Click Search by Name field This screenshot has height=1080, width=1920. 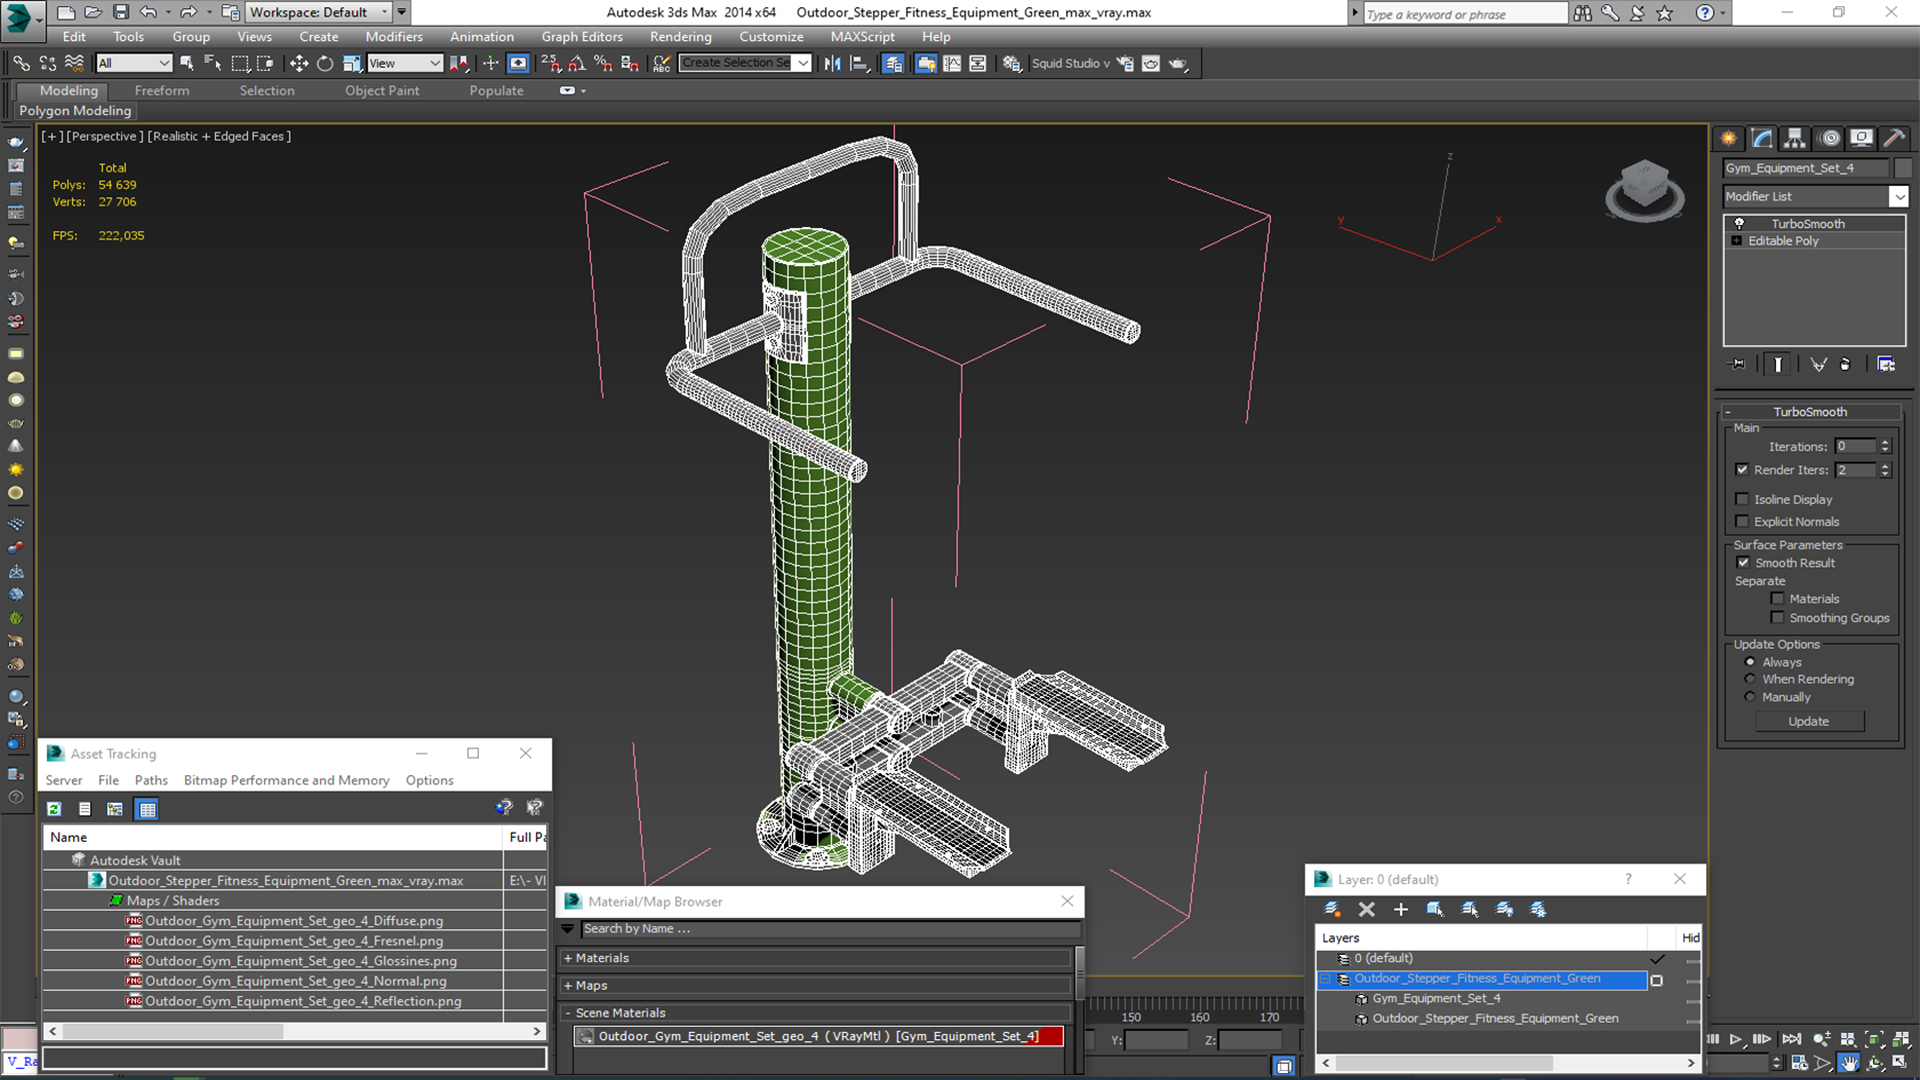click(x=830, y=929)
